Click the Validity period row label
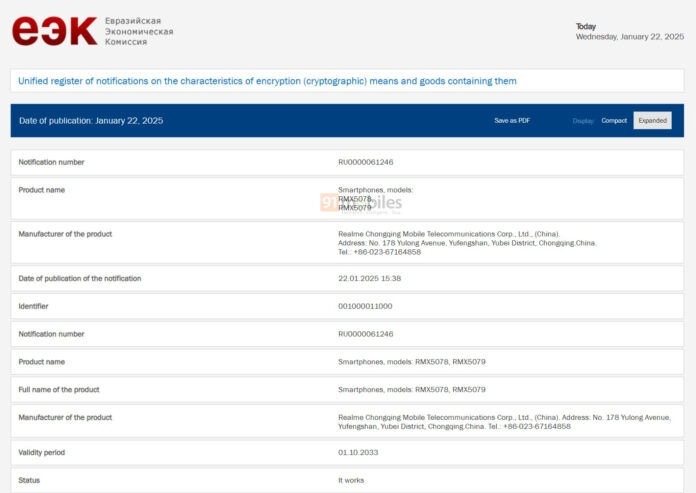Screen dimensions: 696x493 [42, 452]
